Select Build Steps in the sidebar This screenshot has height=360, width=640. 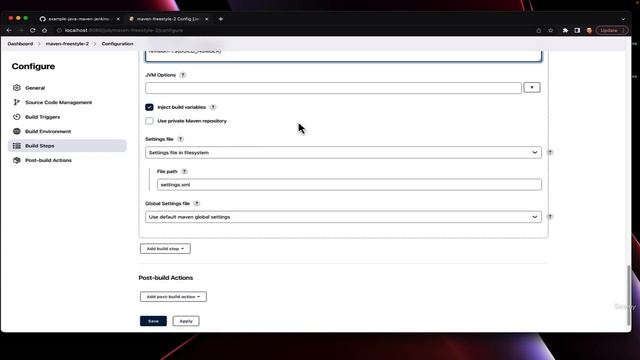click(x=67, y=146)
